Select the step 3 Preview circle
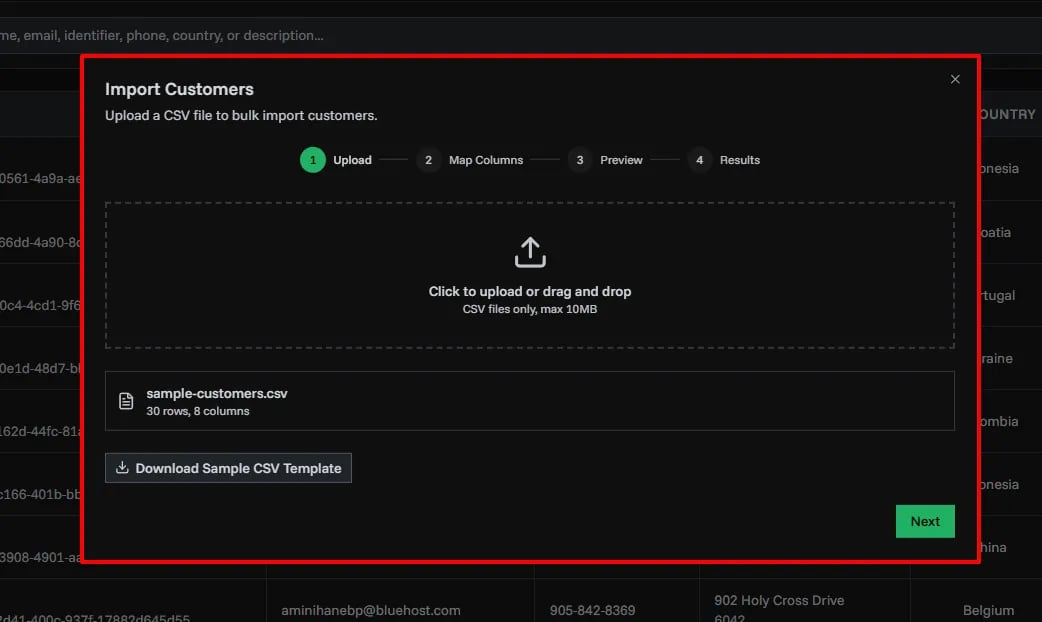 tap(580, 159)
